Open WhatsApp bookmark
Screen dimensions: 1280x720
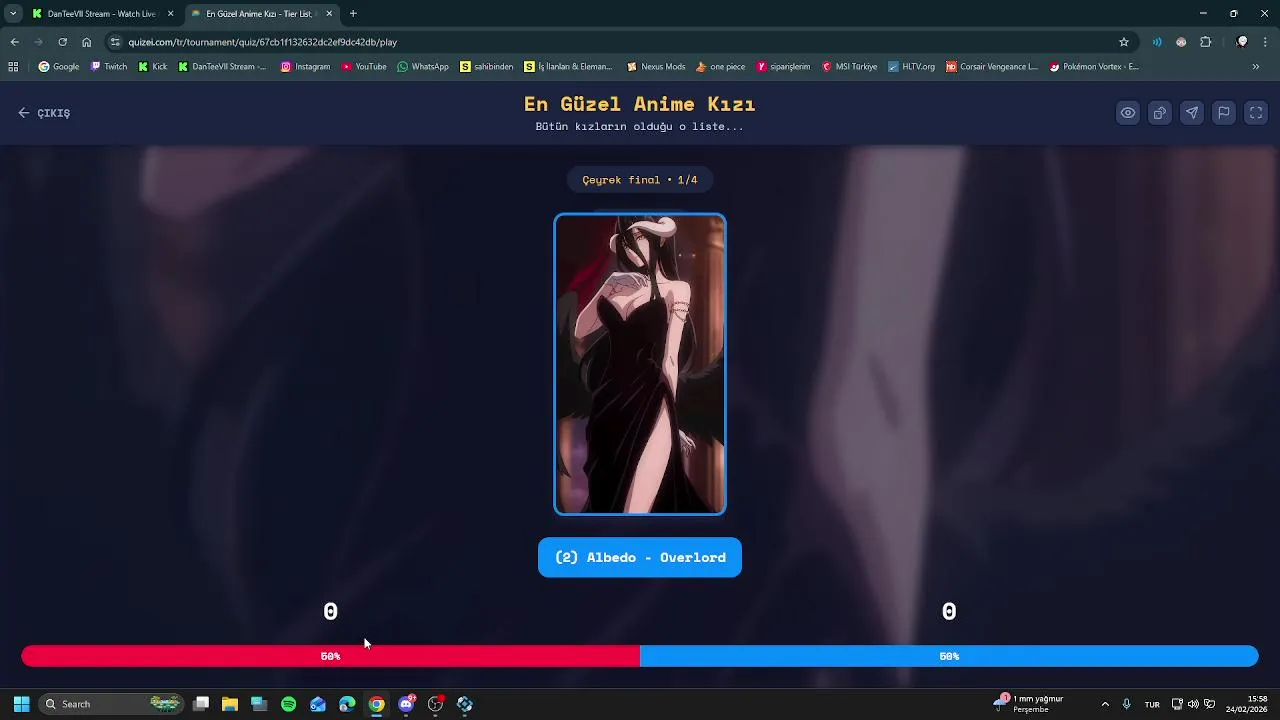pos(423,67)
